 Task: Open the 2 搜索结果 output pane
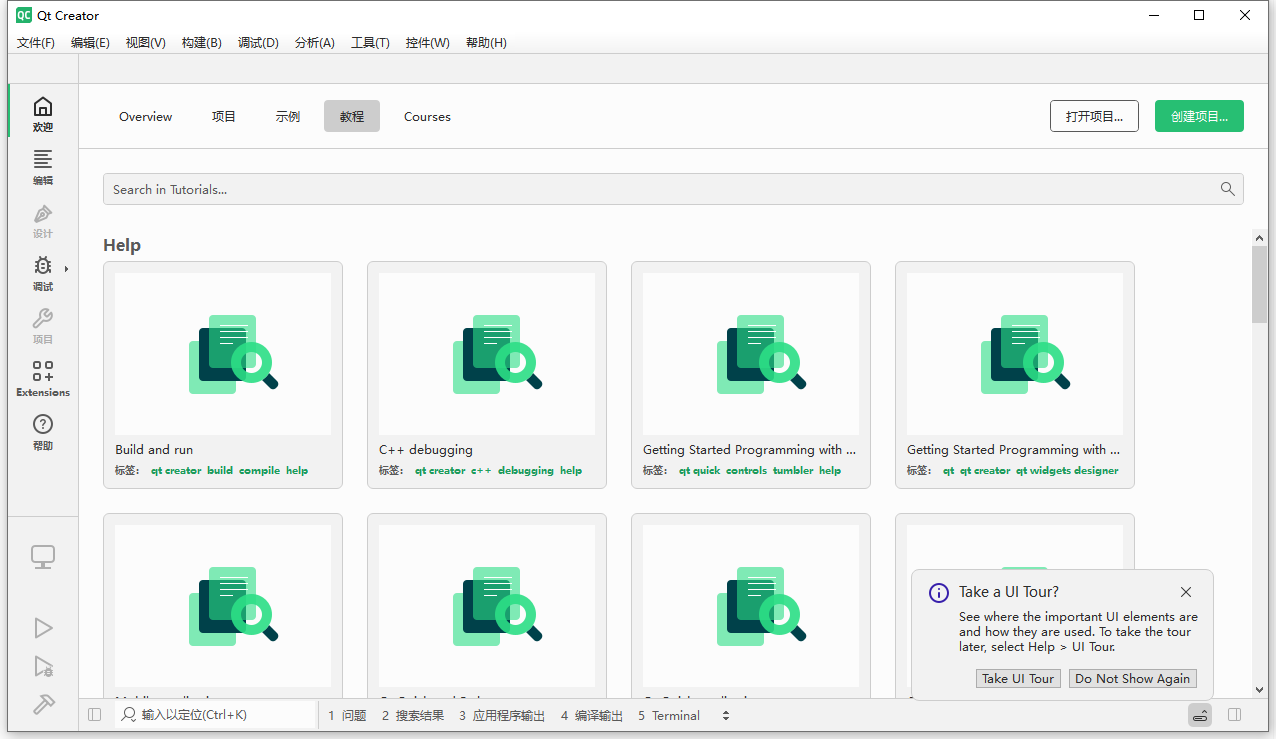(x=412, y=715)
